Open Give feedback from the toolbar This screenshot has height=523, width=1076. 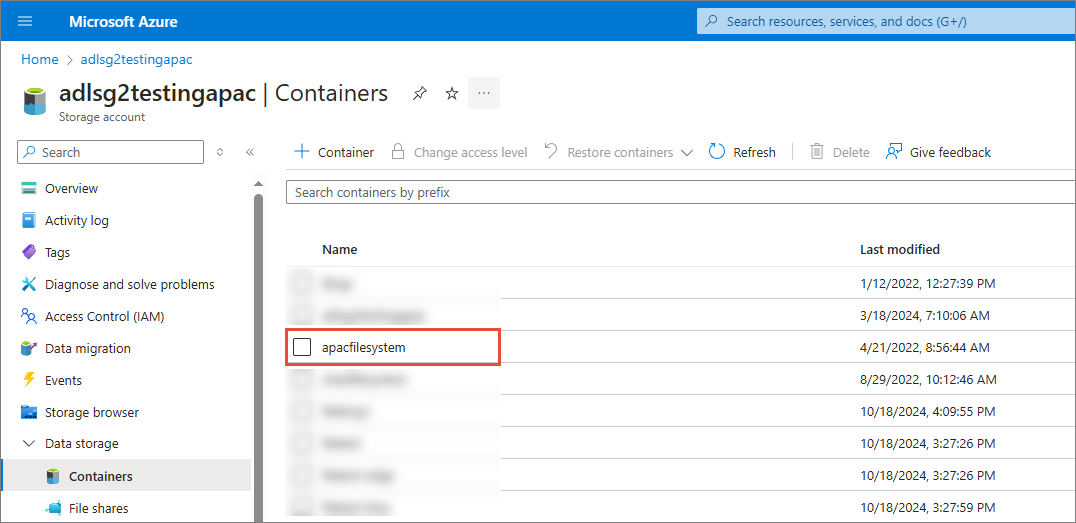click(938, 152)
